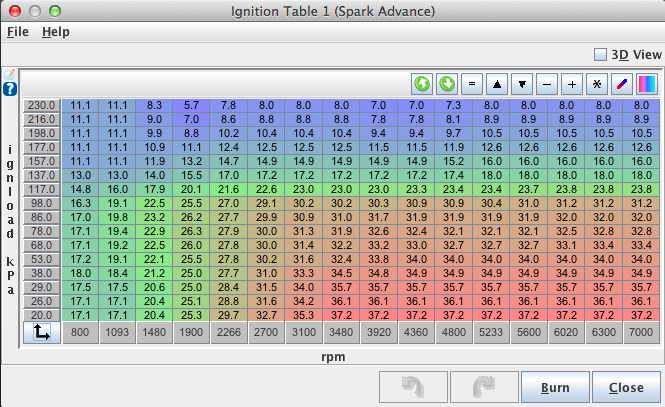Click the asterisk multiply toolbar icon

[597, 84]
